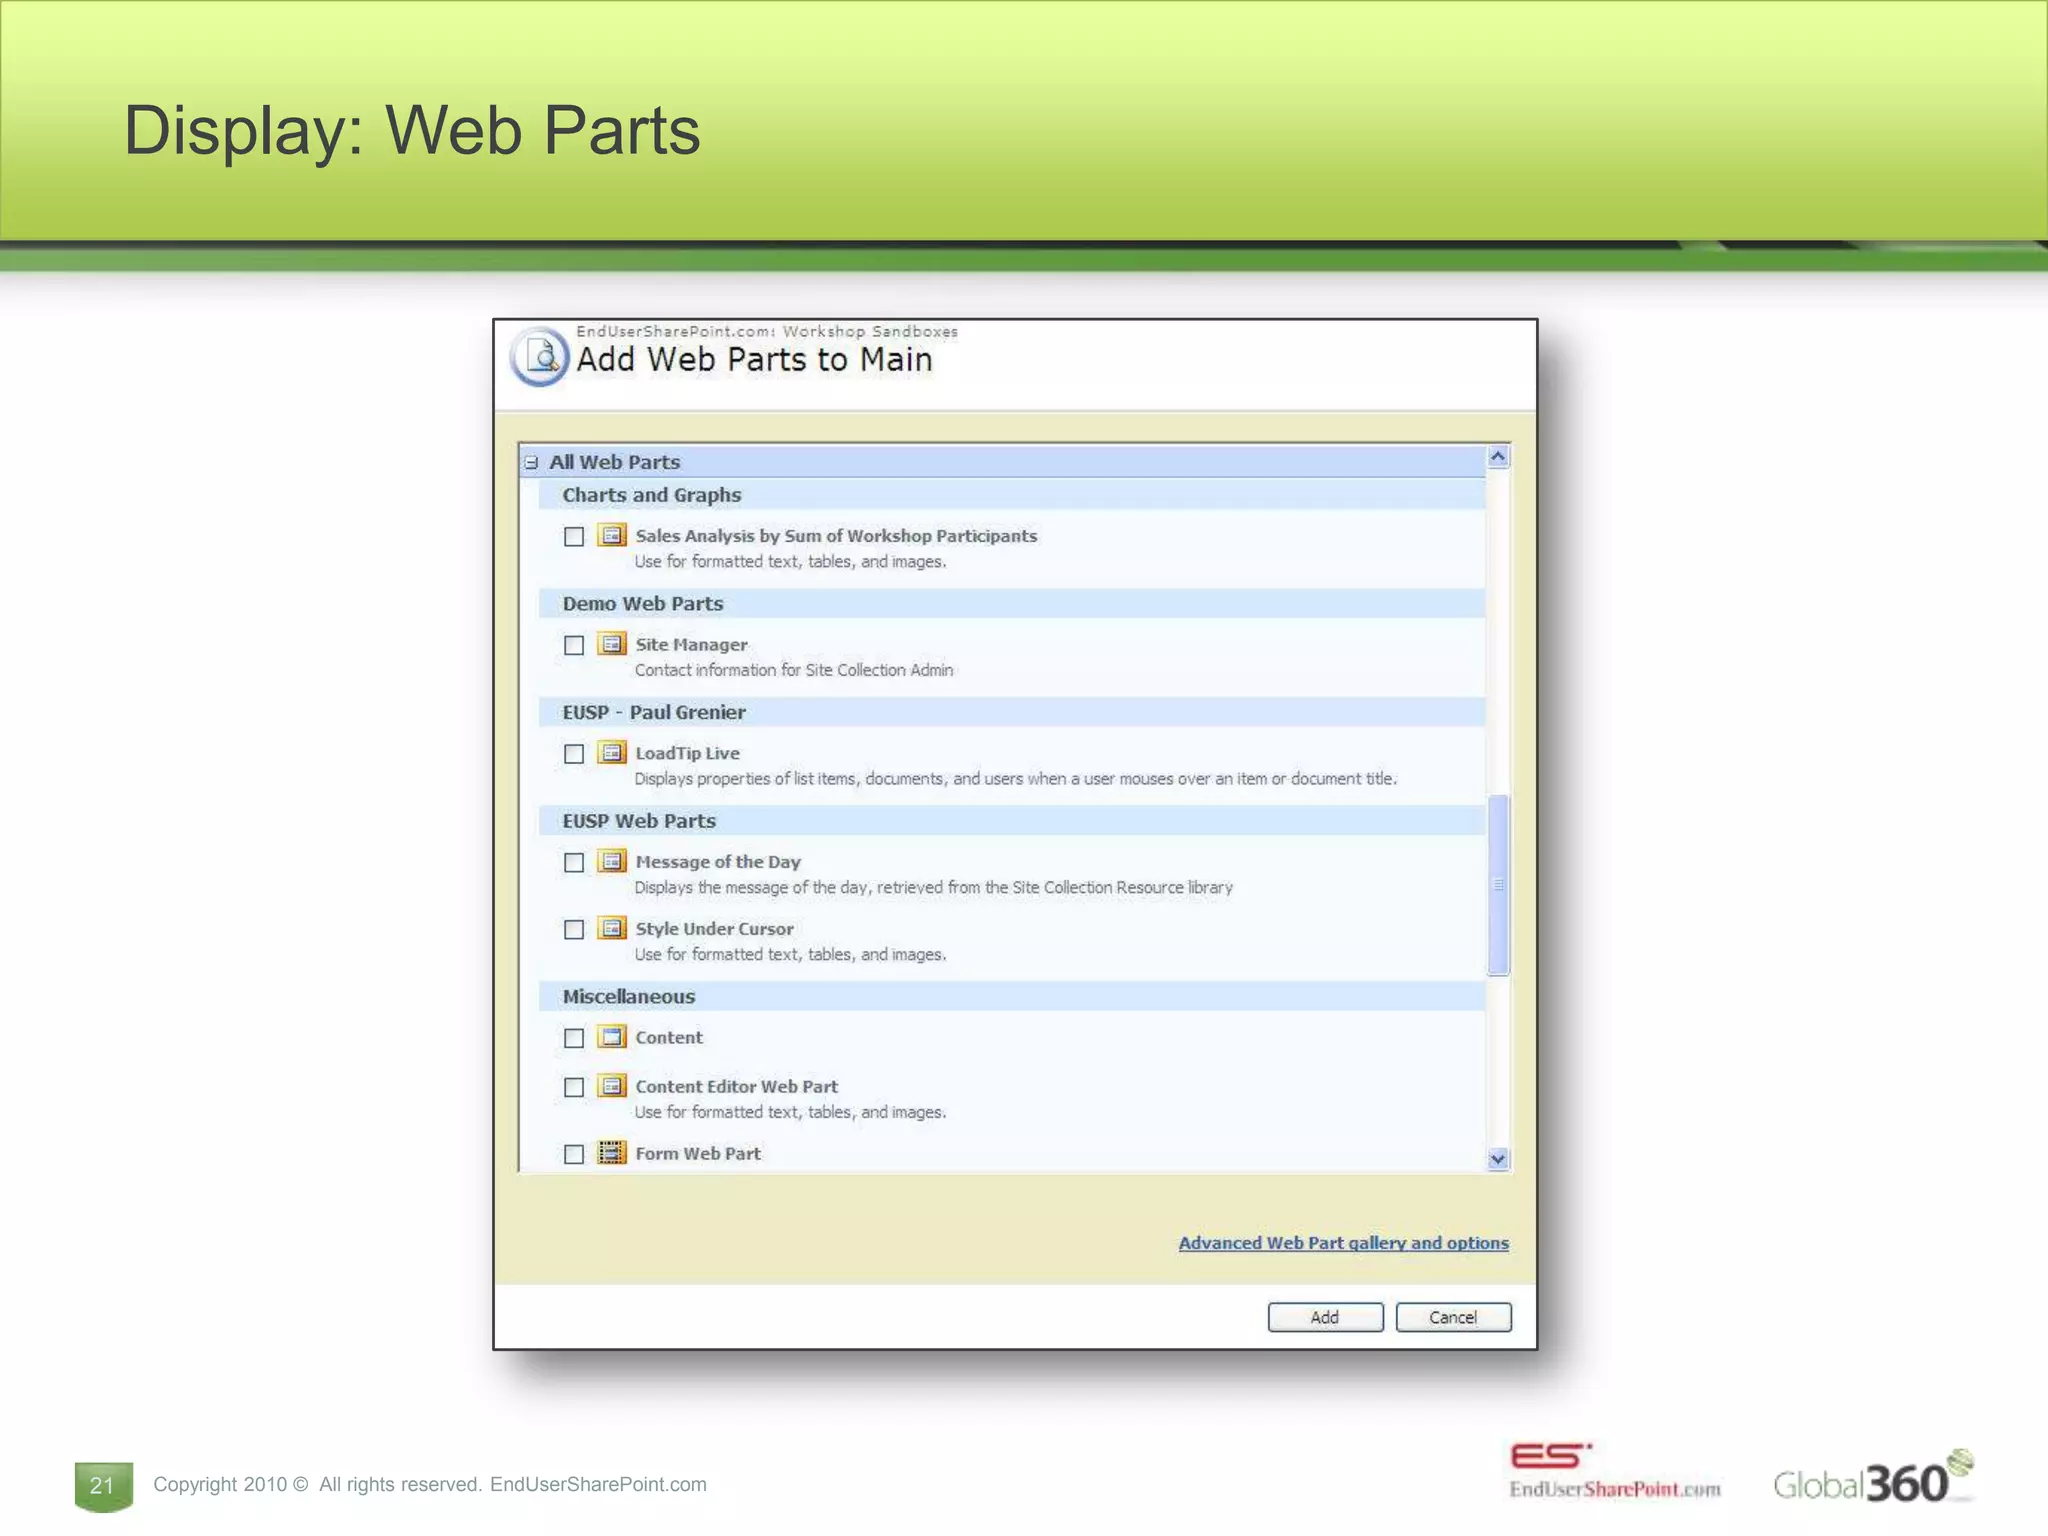Tick the Site Manager checkbox
2048x1536 pixels.
[x=574, y=646]
